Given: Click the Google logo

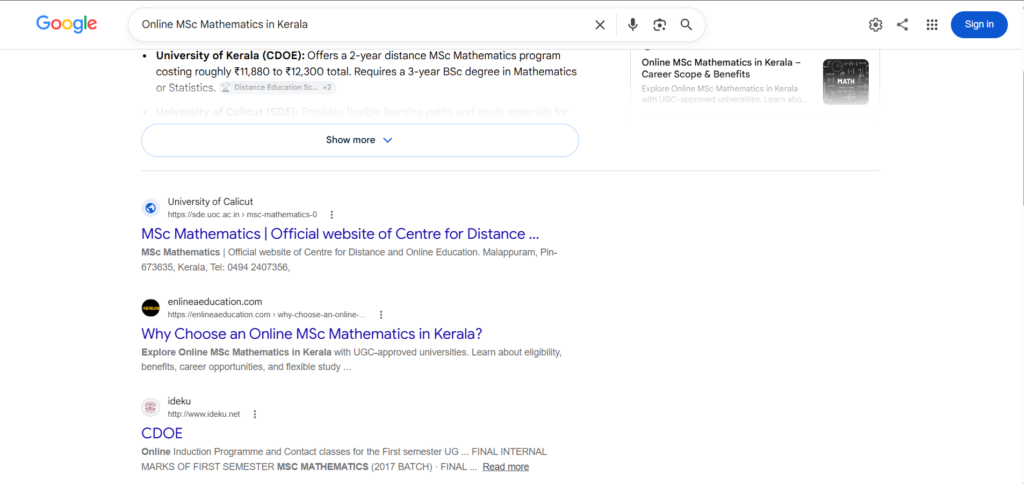Looking at the screenshot, I should click(67, 24).
